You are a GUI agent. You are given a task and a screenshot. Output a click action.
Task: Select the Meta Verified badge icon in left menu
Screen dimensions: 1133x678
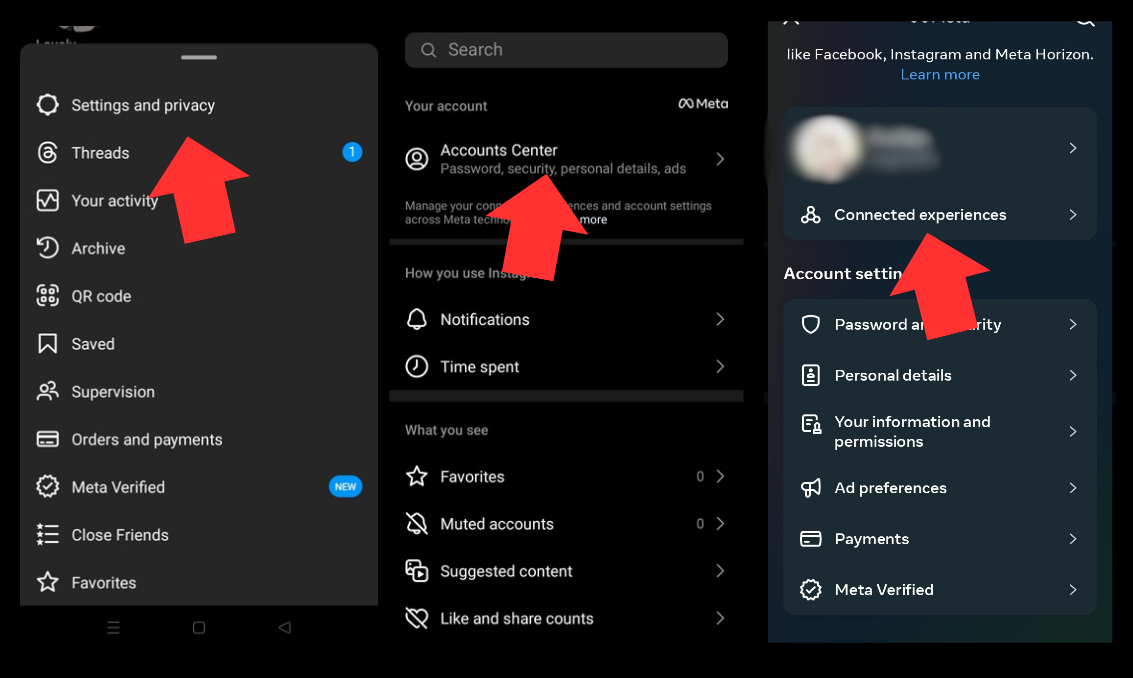point(48,486)
